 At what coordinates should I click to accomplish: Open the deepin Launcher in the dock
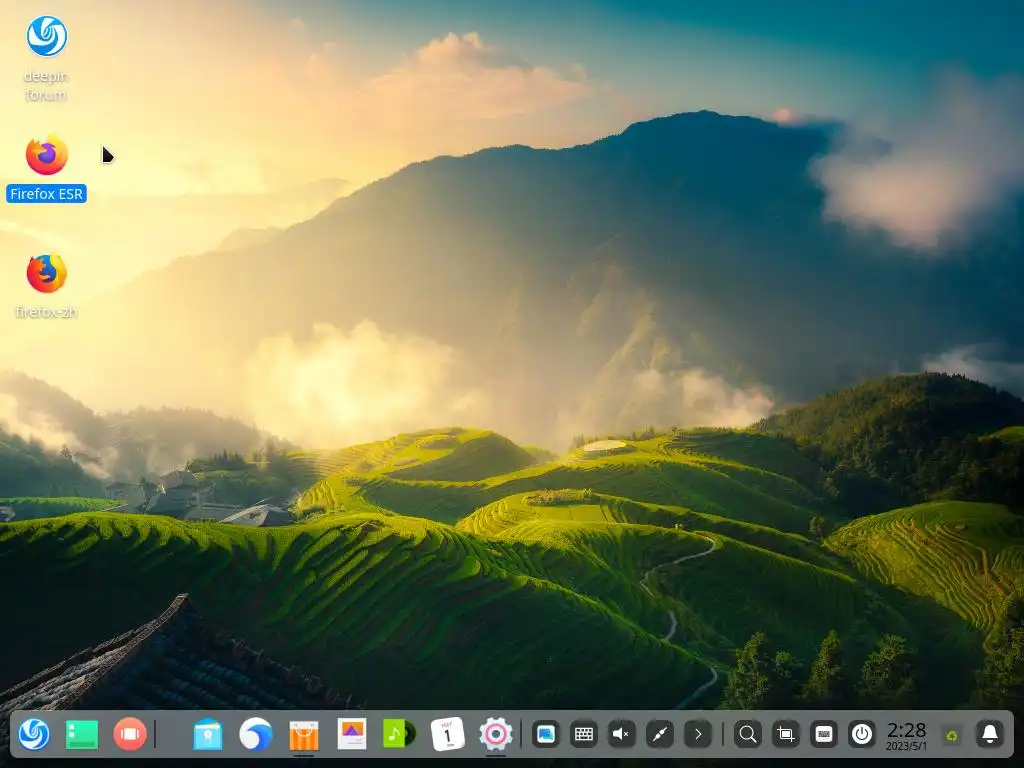click(34, 735)
